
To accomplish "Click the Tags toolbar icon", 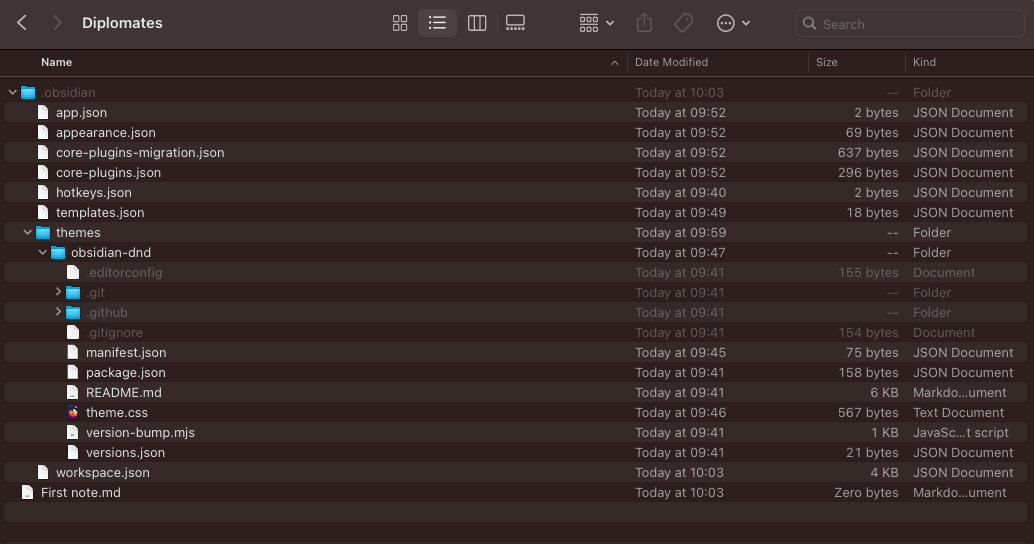I will (x=683, y=23).
